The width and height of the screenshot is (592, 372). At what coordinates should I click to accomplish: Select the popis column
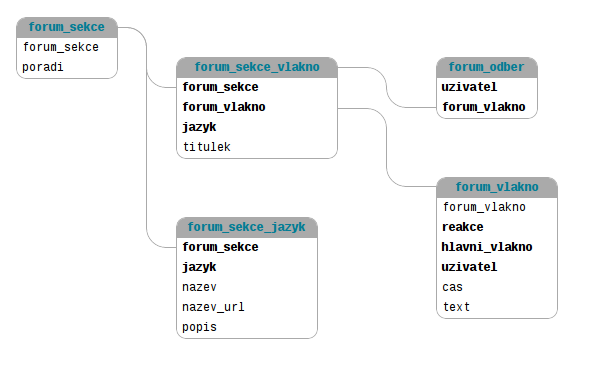(x=199, y=327)
